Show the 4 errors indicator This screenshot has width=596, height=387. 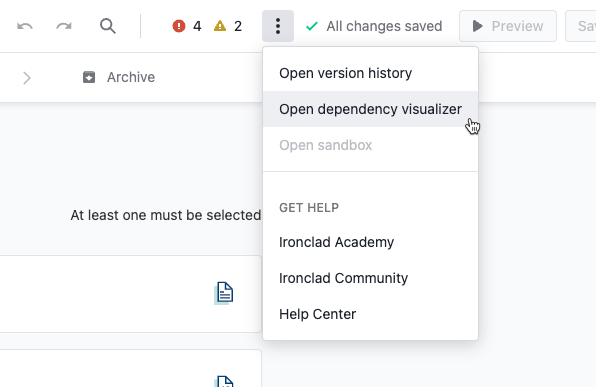click(187, 26)
